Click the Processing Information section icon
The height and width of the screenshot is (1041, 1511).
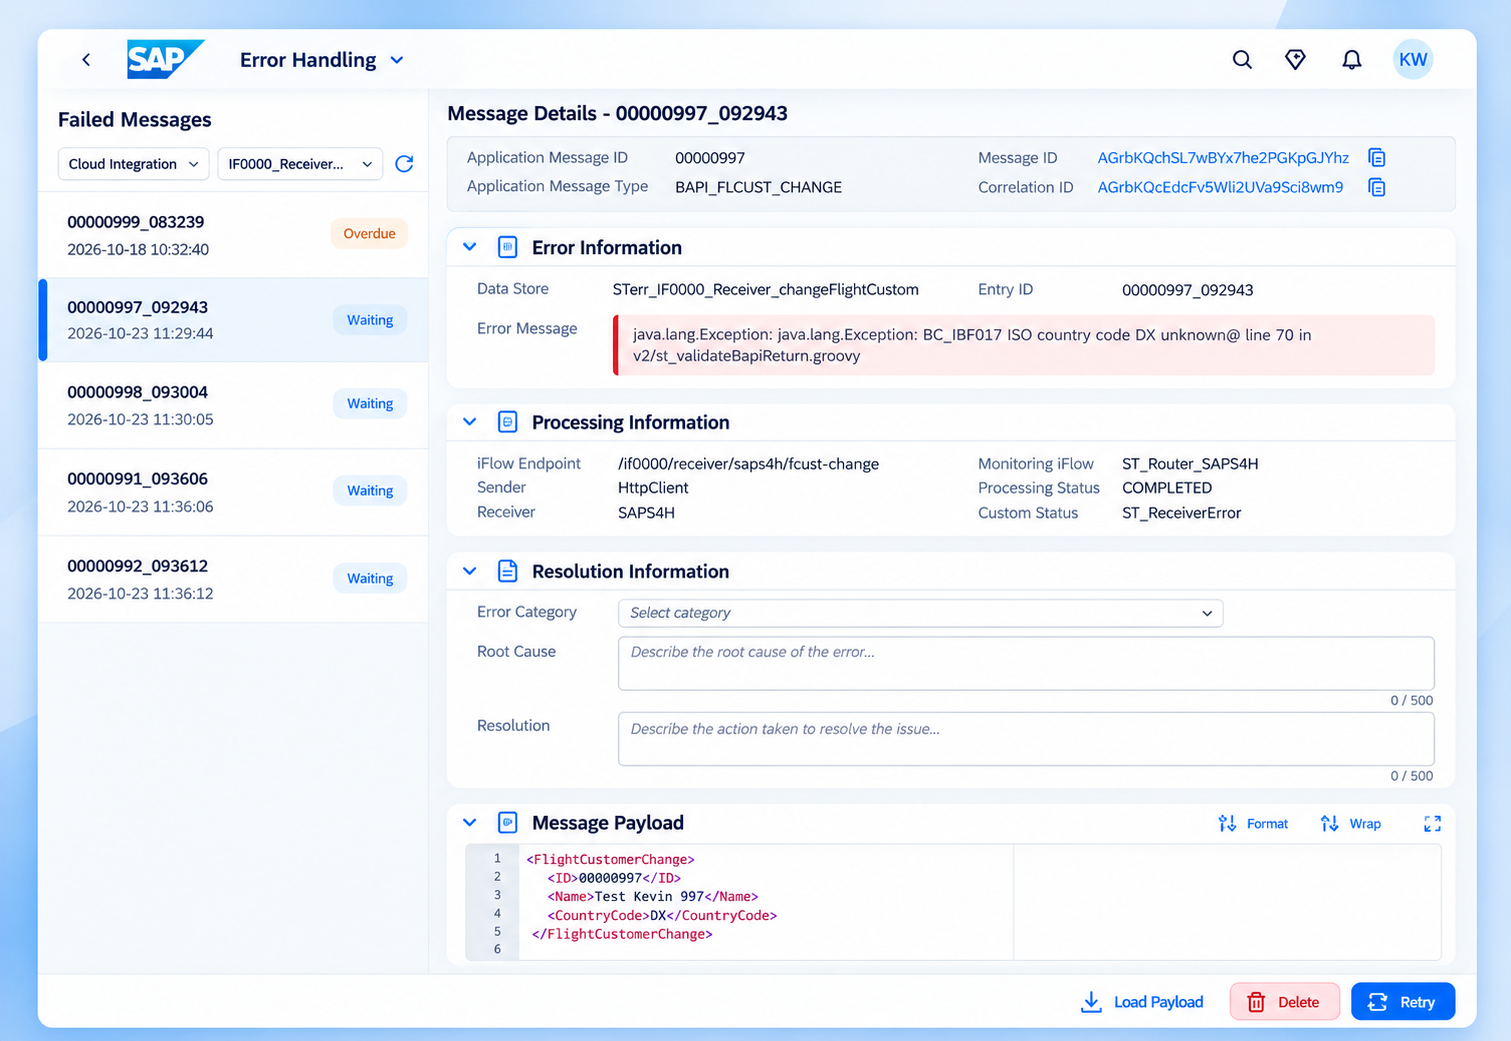(x=507, y=422)
